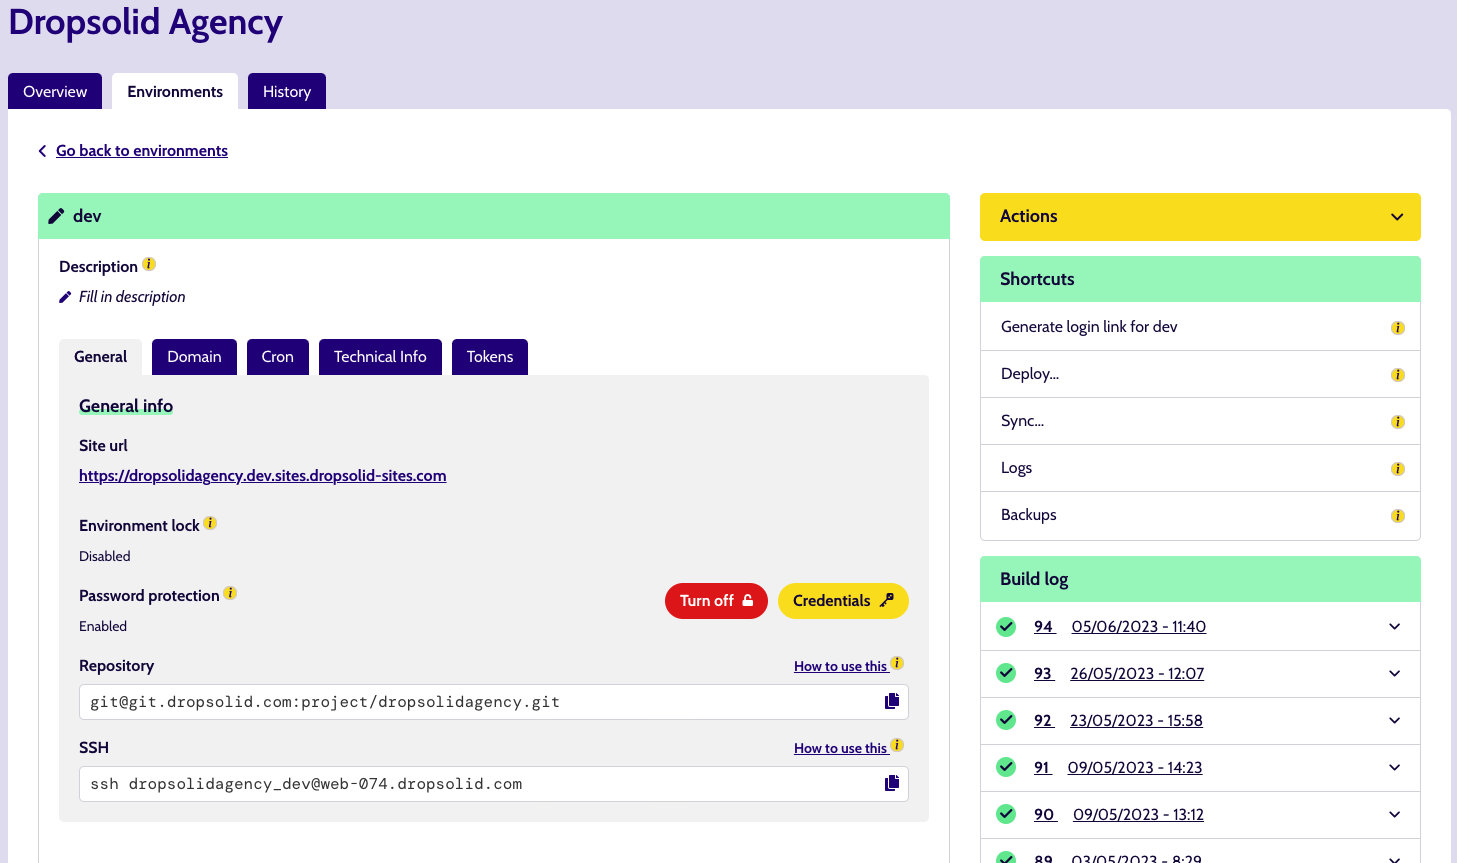This screenshot has width=1457, height=863.
Task: Click the pencil icon beside dev title
Action: (56, 216)
